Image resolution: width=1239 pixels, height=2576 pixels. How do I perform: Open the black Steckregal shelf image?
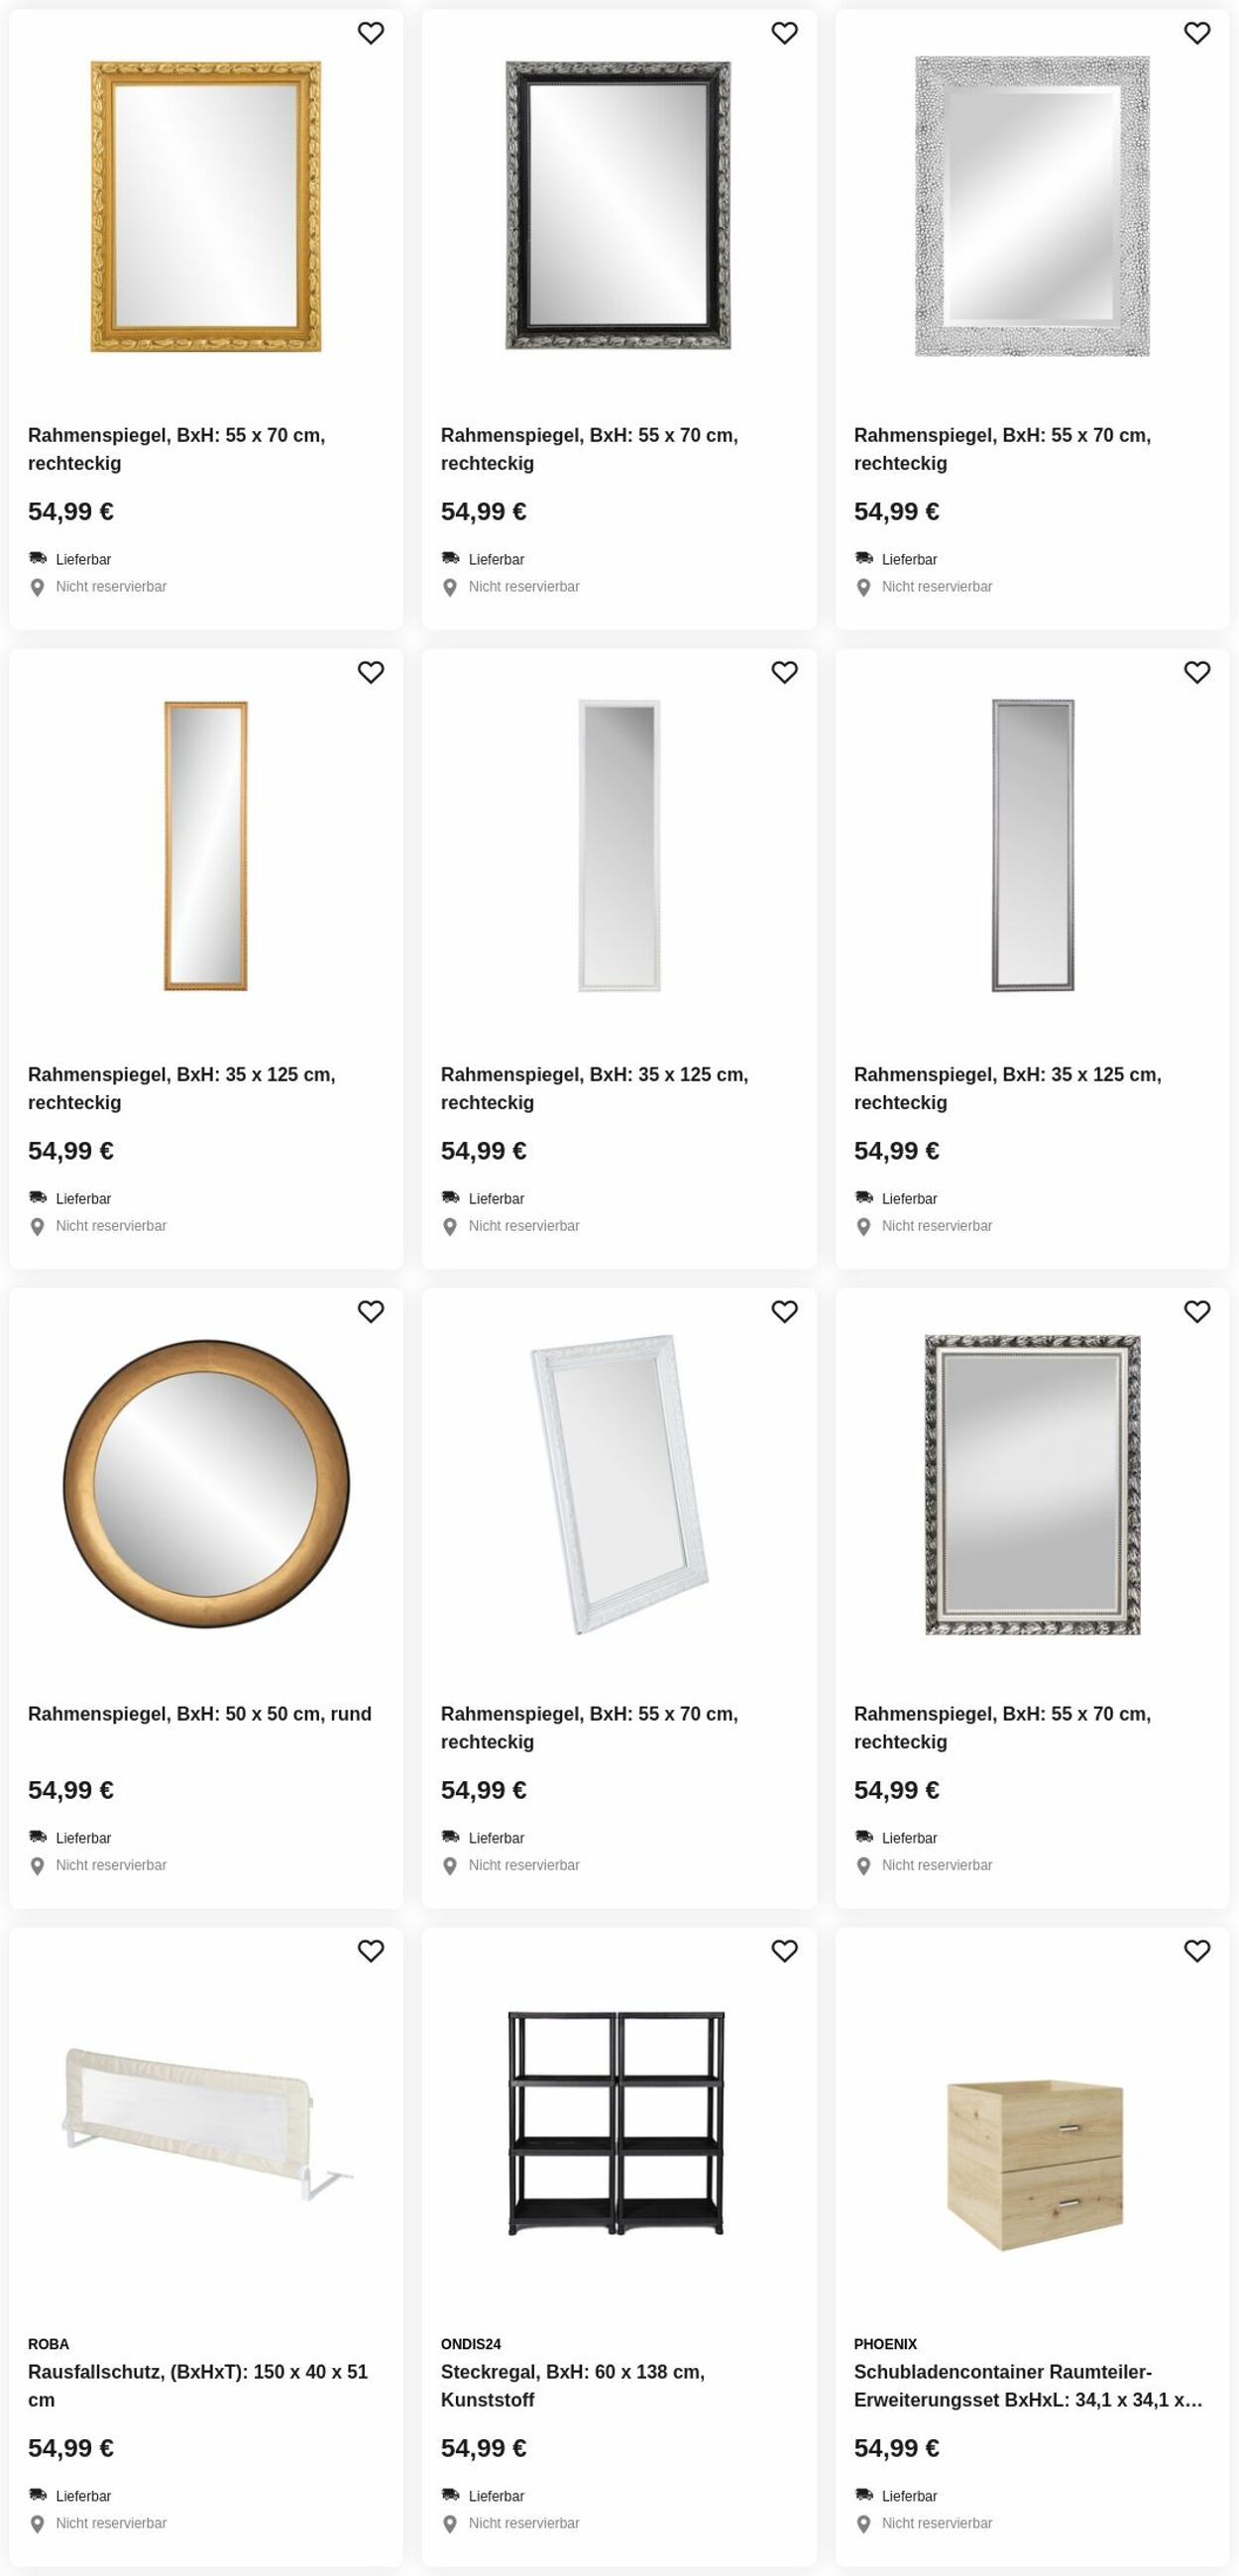[616, 2122]
